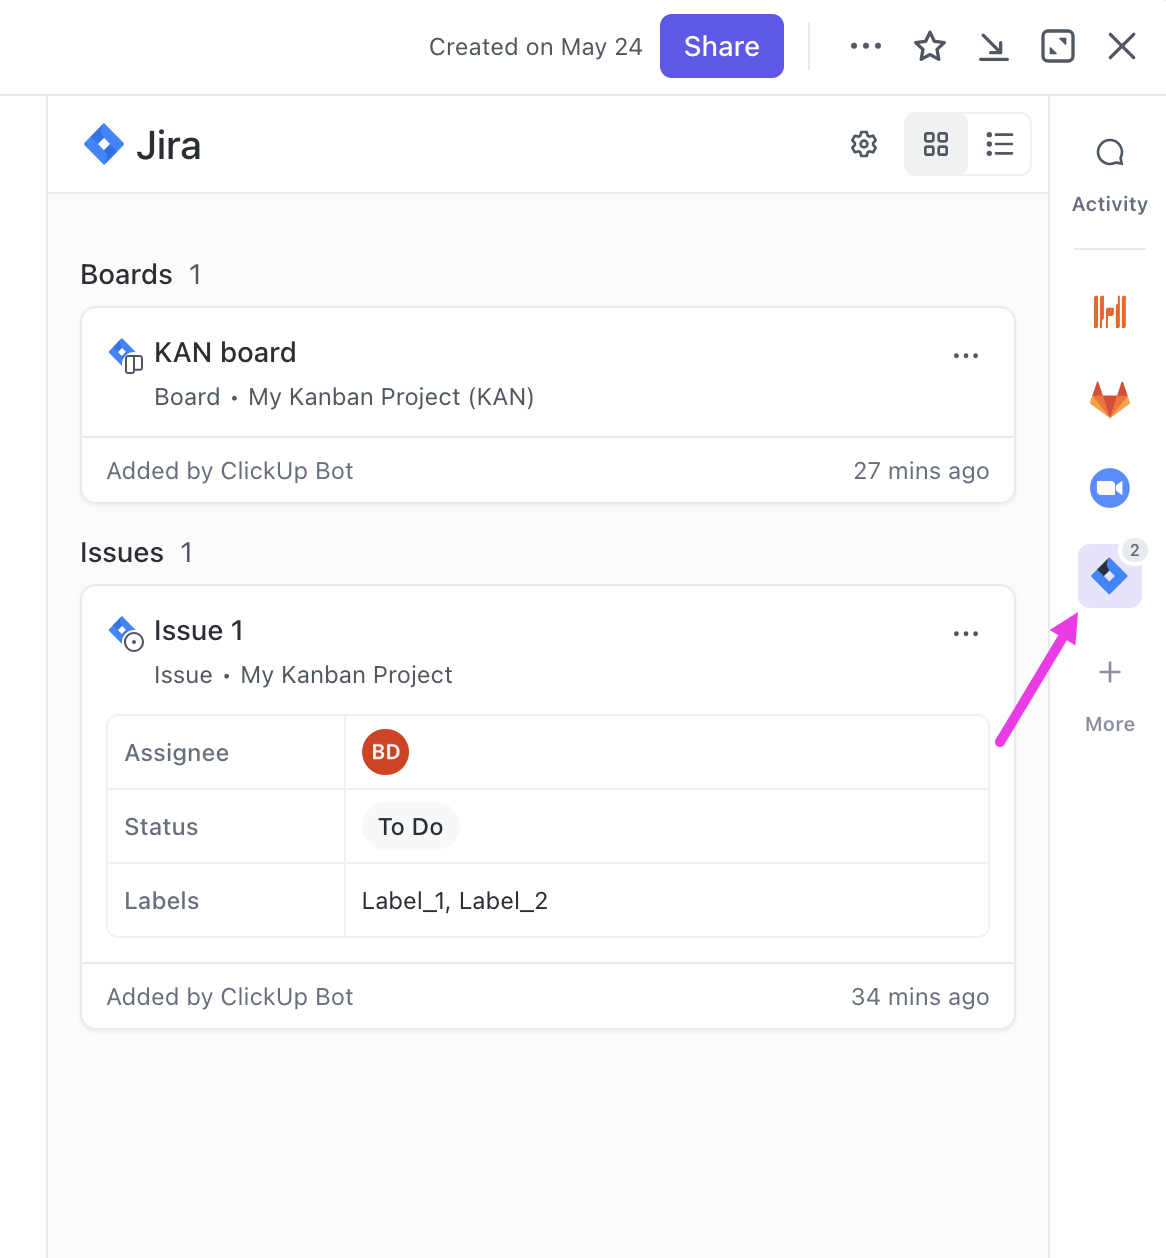Open the KAN board link
This screenshot has width=1166, height=1258.
click(x=225, y=353)
